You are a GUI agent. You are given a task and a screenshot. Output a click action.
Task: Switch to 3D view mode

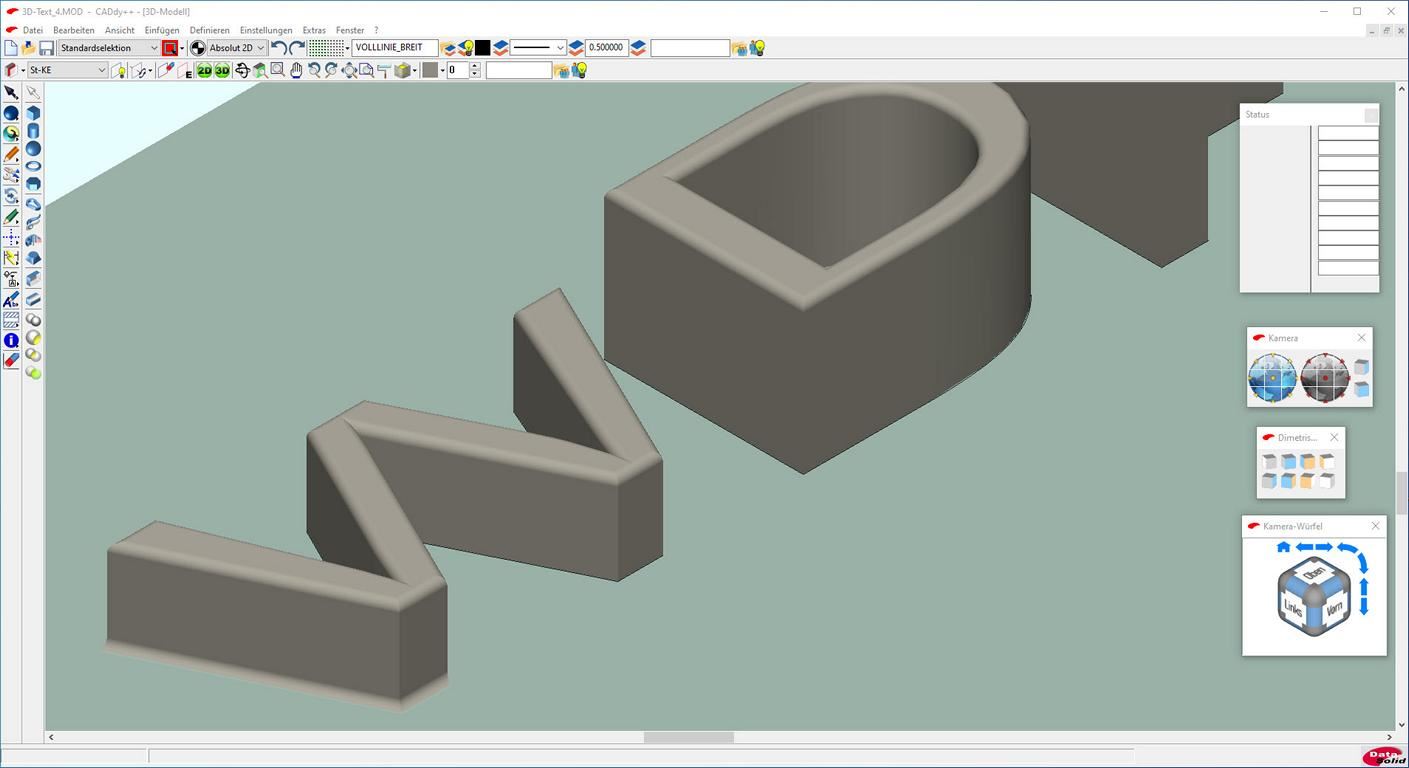click(x=222, y=70)
